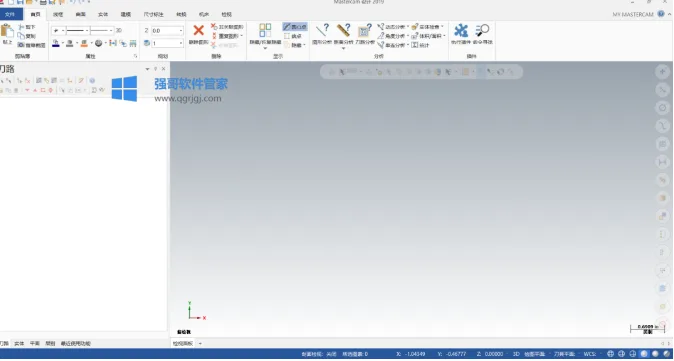This screenshot has width=674, height=361.
Task: Open the line width dropdown
Action: click(111, 31)
